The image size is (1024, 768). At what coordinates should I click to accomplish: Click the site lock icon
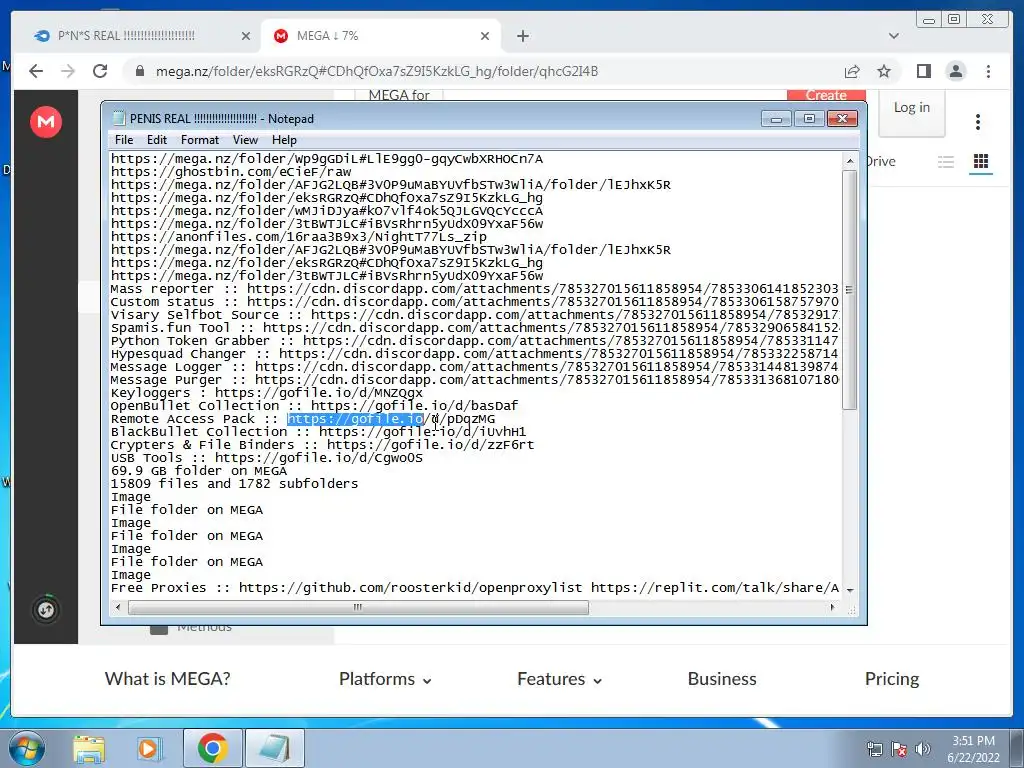[139, 71]
